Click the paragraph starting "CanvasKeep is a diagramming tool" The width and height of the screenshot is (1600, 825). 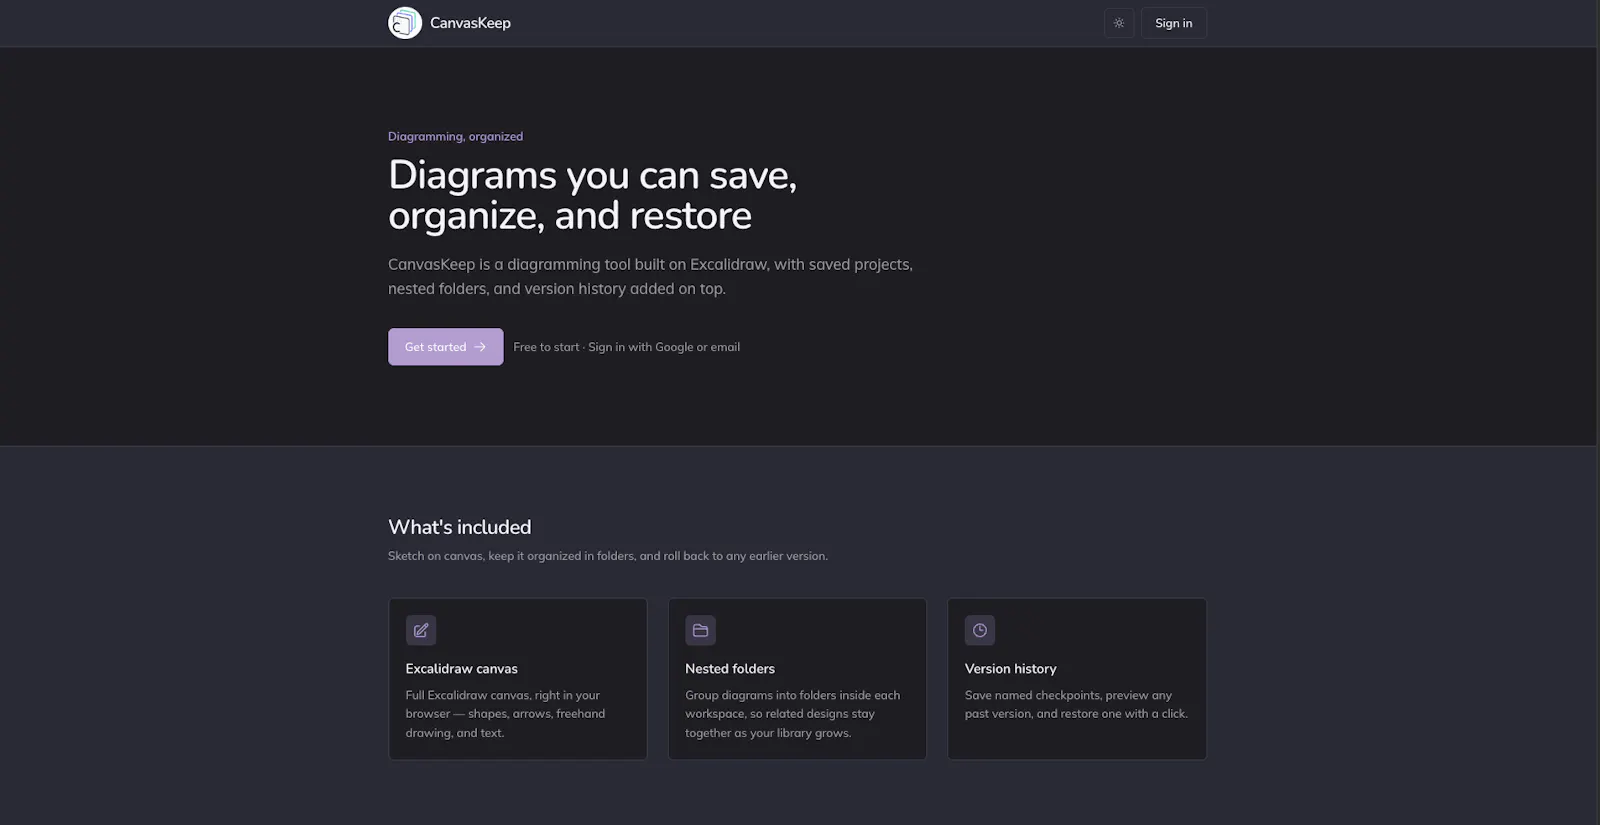(x=650, y=276)
